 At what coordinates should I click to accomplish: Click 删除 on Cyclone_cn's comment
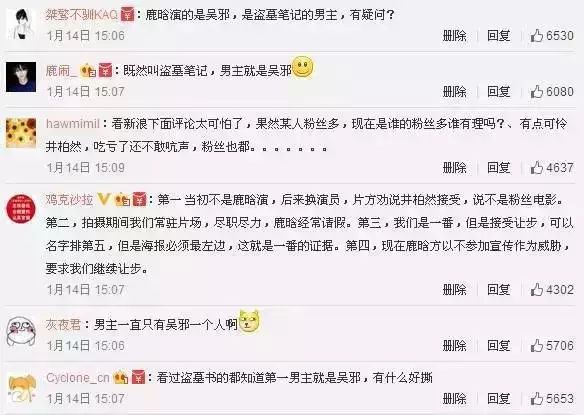[454, 399]
